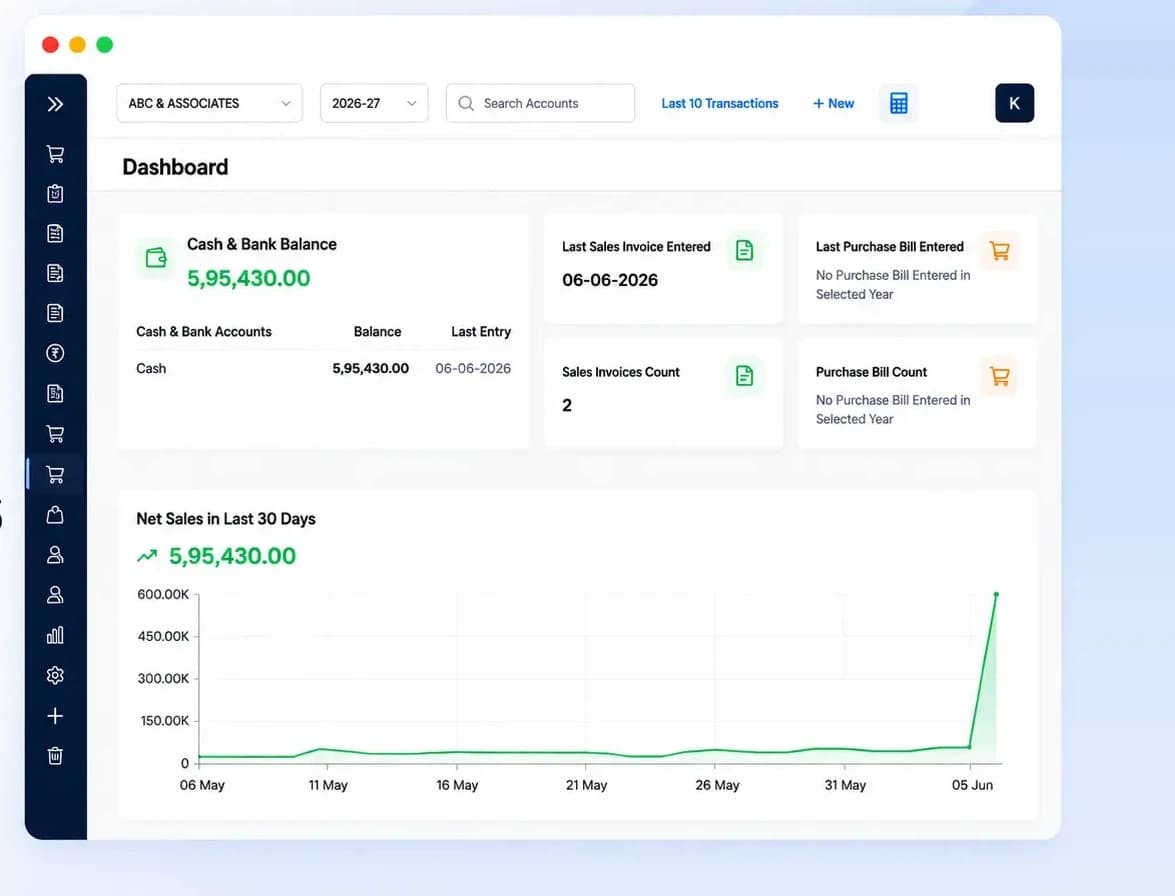
Task: Click the orange cart icon on Last Purchase Bill card
Action: [x=999, y=250]
